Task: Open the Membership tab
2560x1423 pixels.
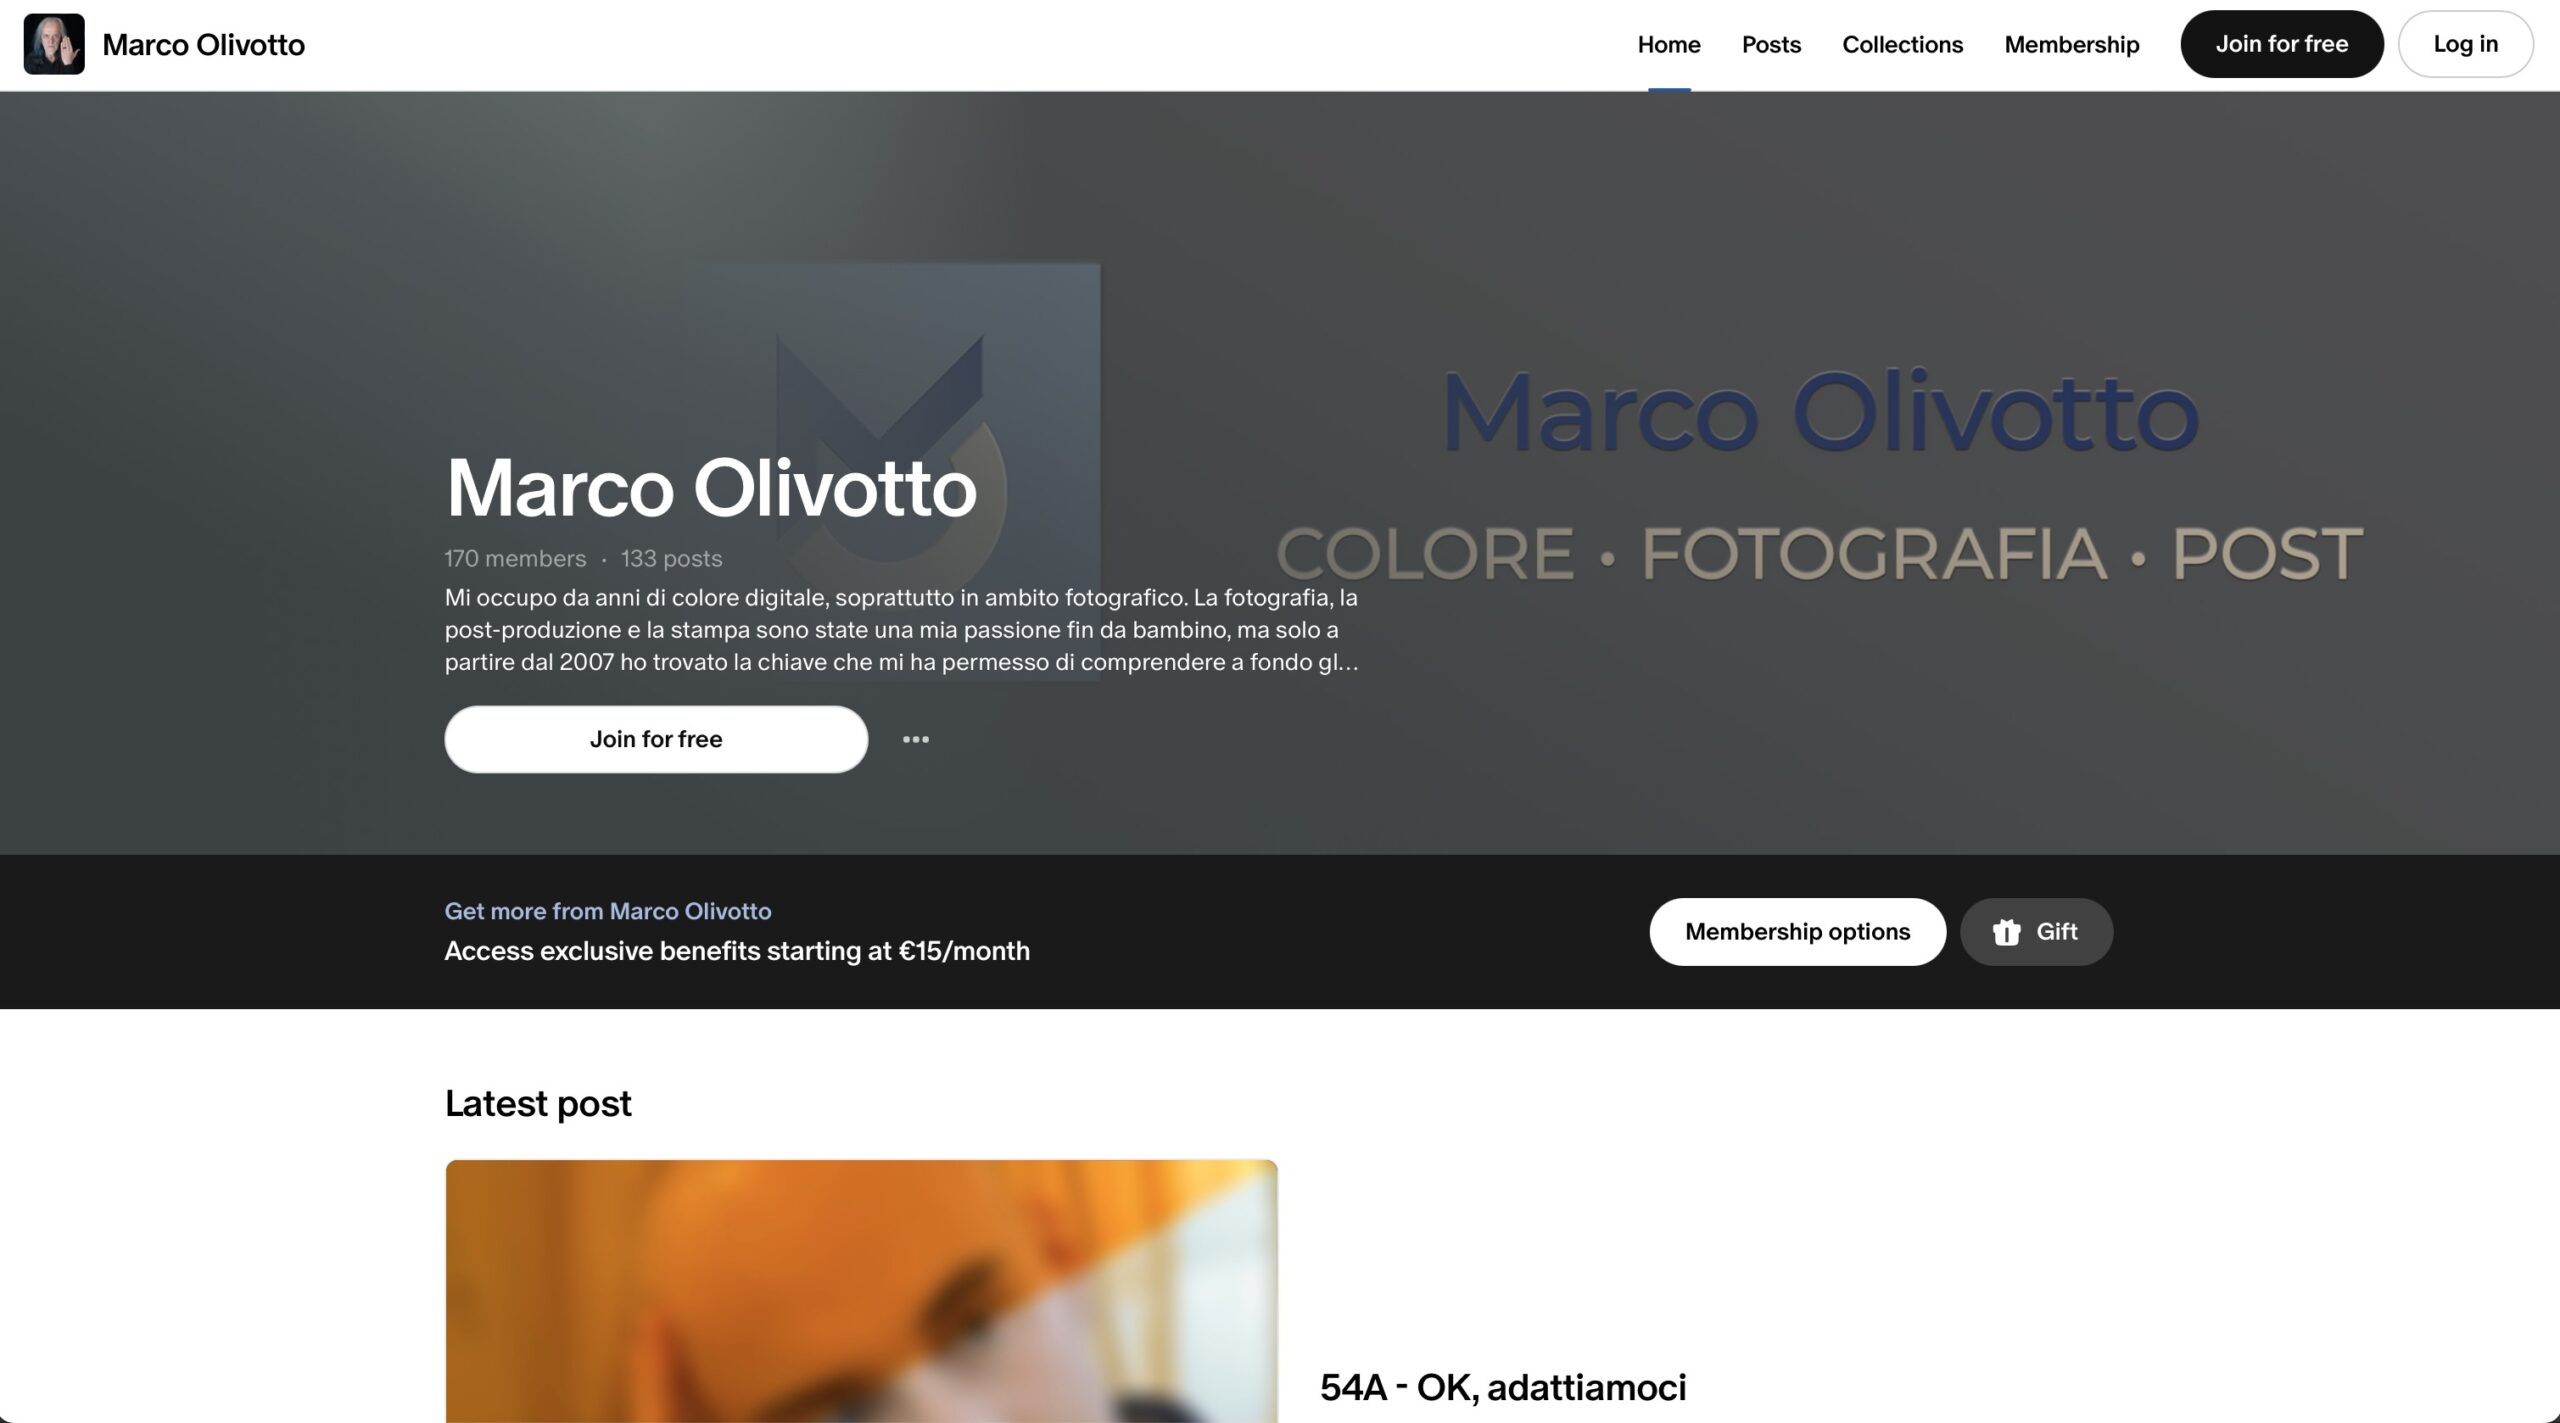Action: pyautogui.click(x=2072, y=45)
